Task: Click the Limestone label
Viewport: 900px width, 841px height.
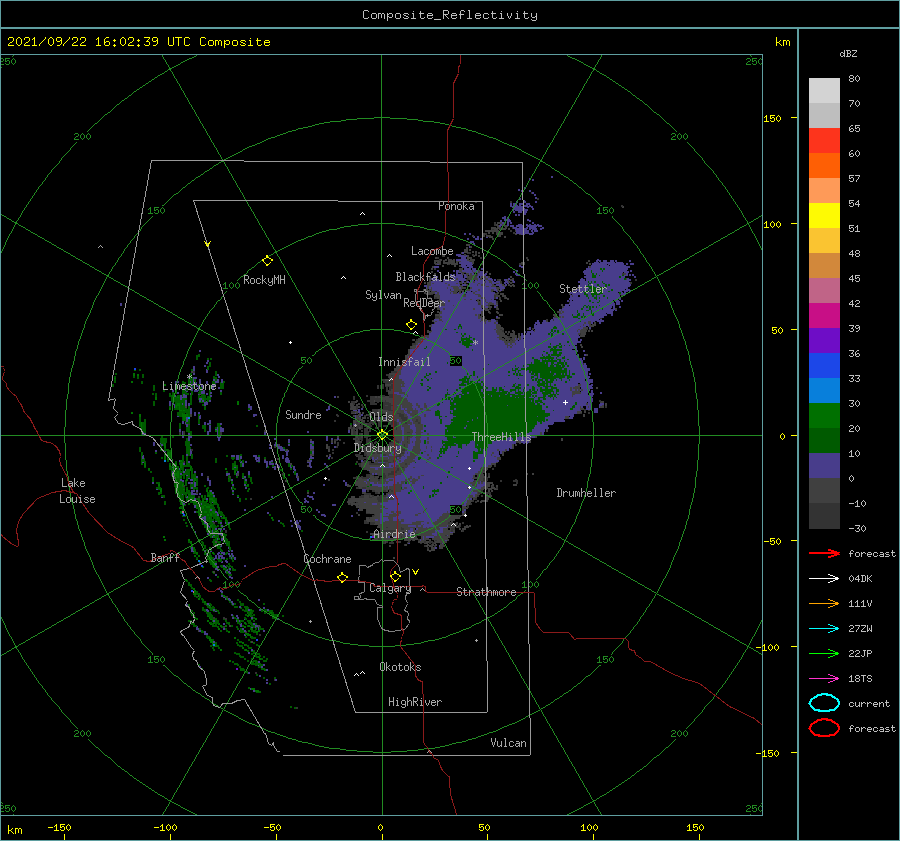Action: (189, 386)
